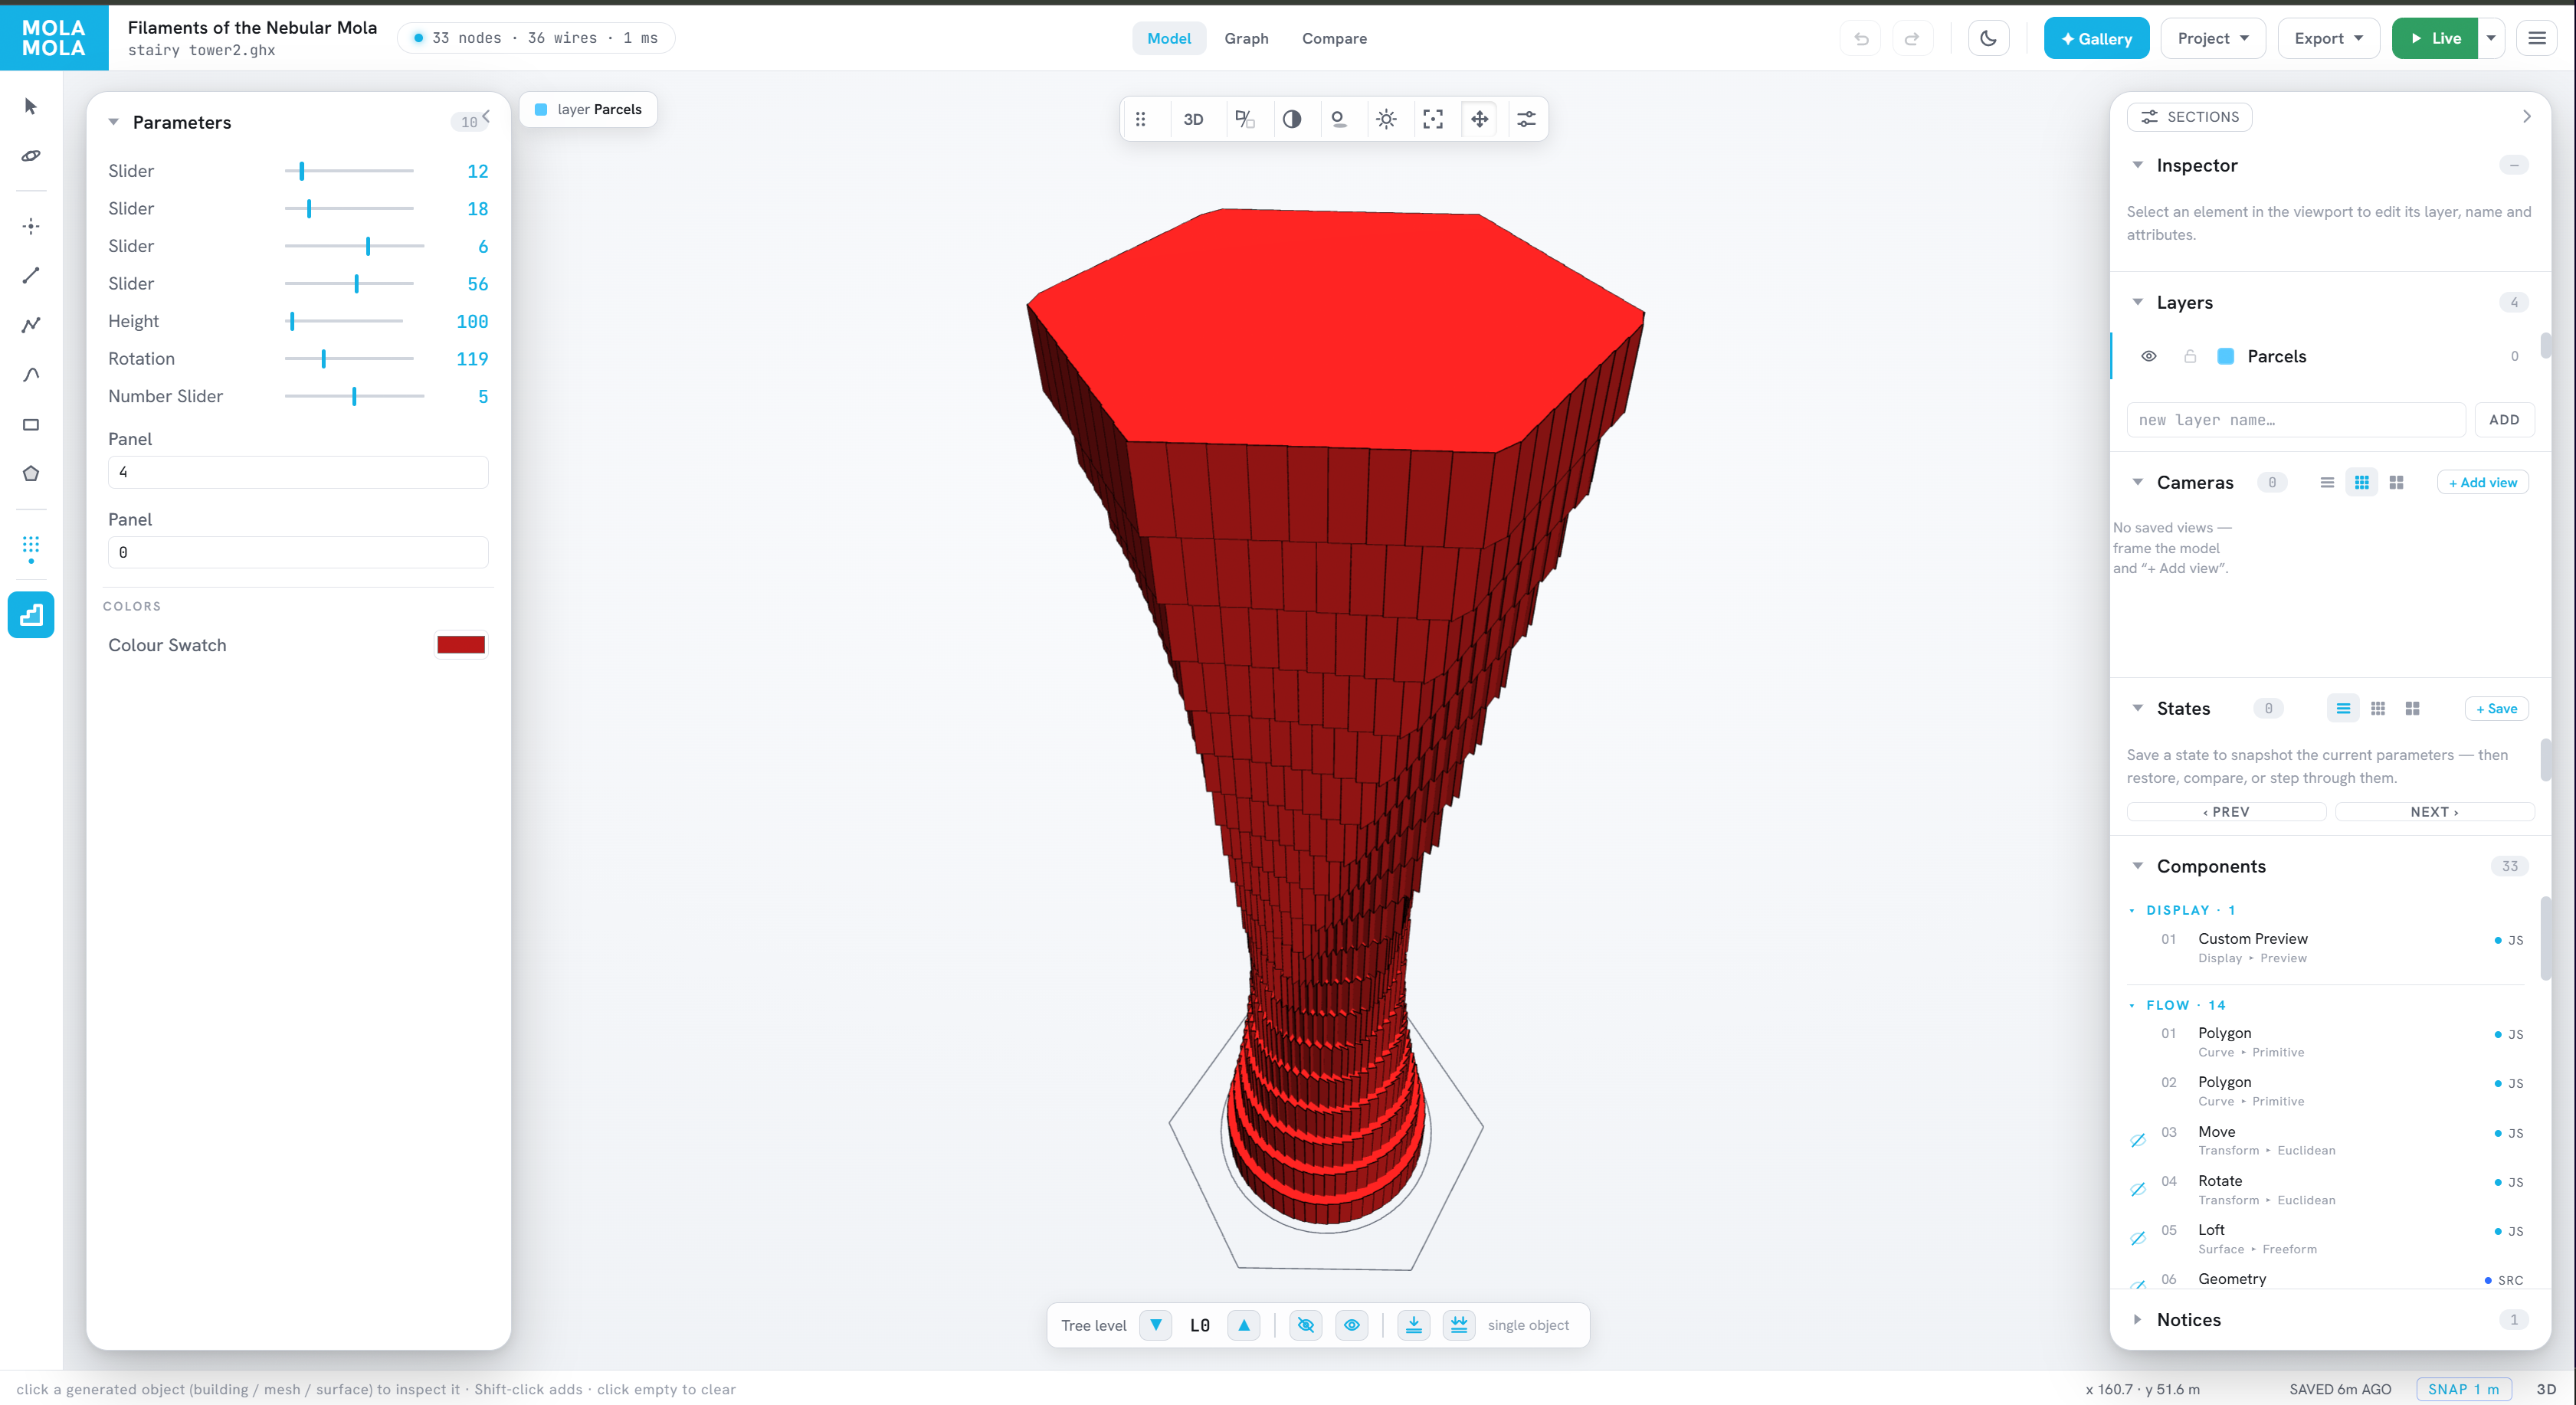
Task: Toggle preview for the Rotate component
Action: coord(2138,1189)
